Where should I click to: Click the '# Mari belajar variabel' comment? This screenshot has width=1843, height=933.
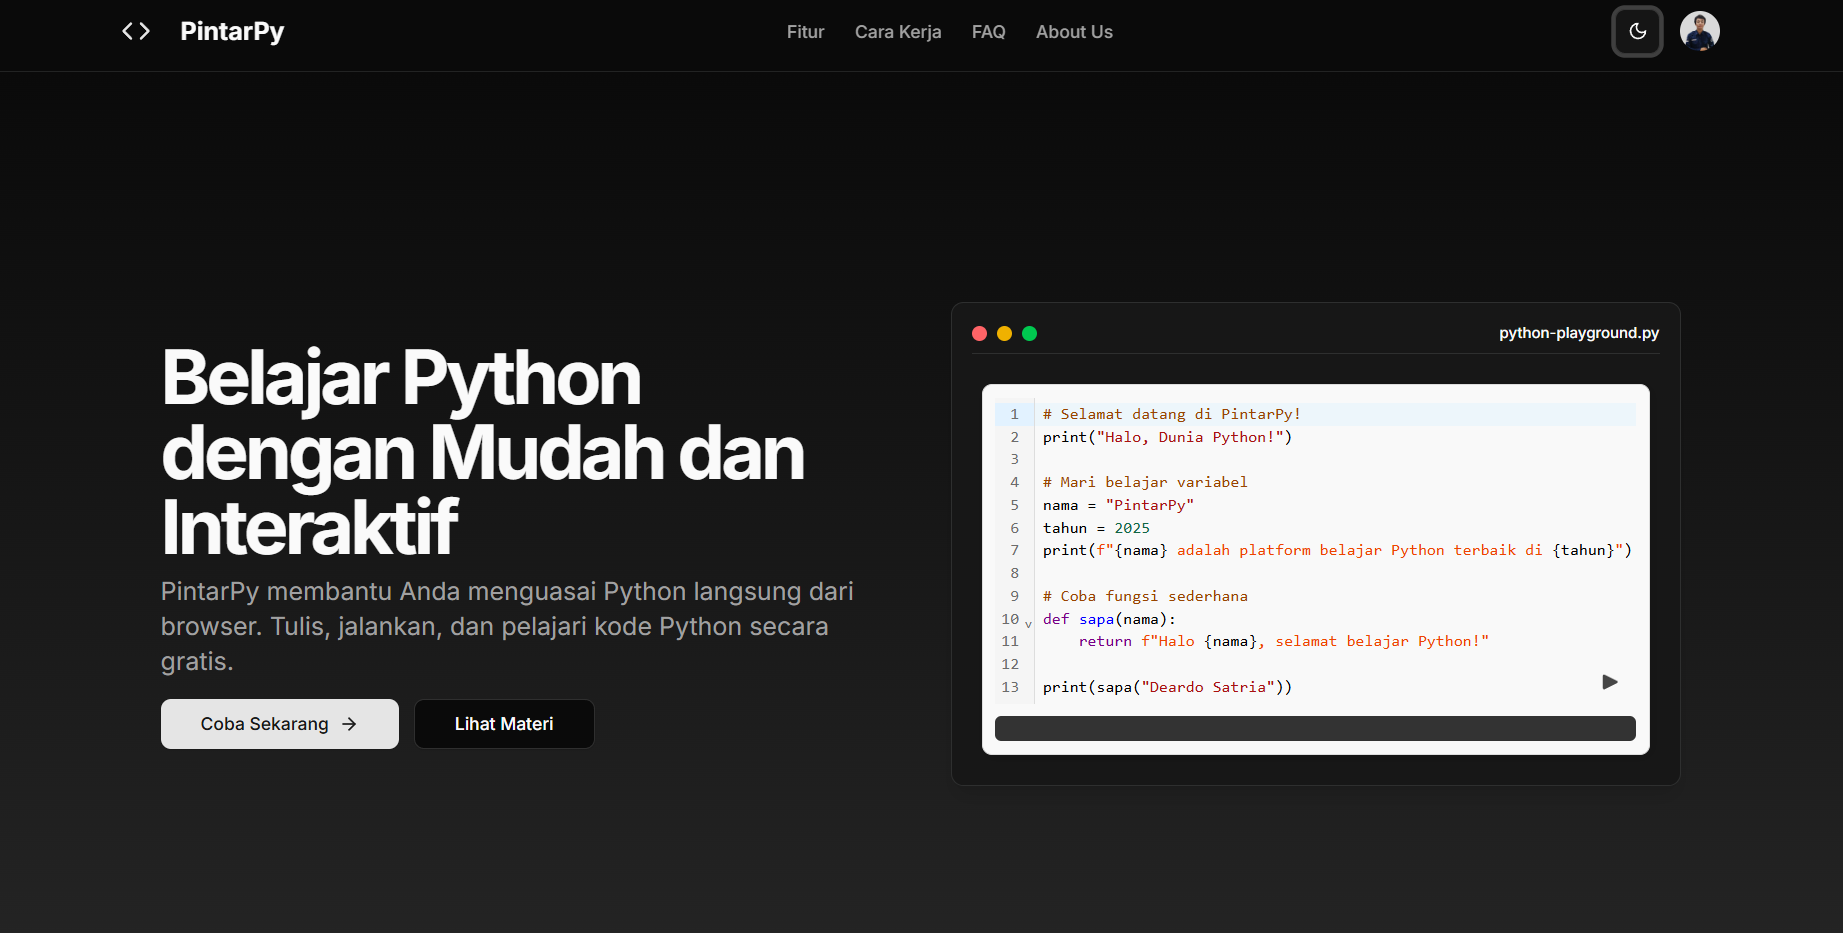pyautogui.click(x=1145, y=482)
